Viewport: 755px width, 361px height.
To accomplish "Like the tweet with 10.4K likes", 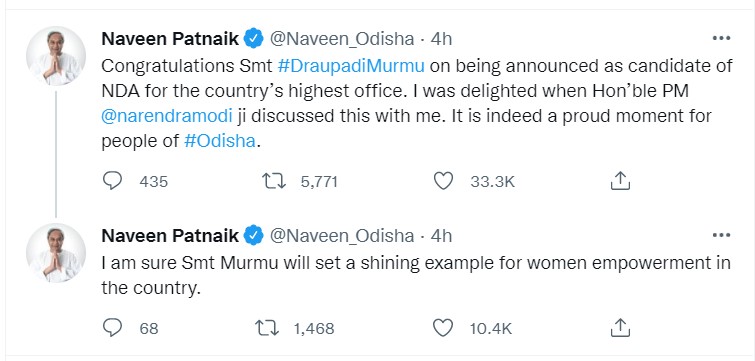I will pos(443,328).
